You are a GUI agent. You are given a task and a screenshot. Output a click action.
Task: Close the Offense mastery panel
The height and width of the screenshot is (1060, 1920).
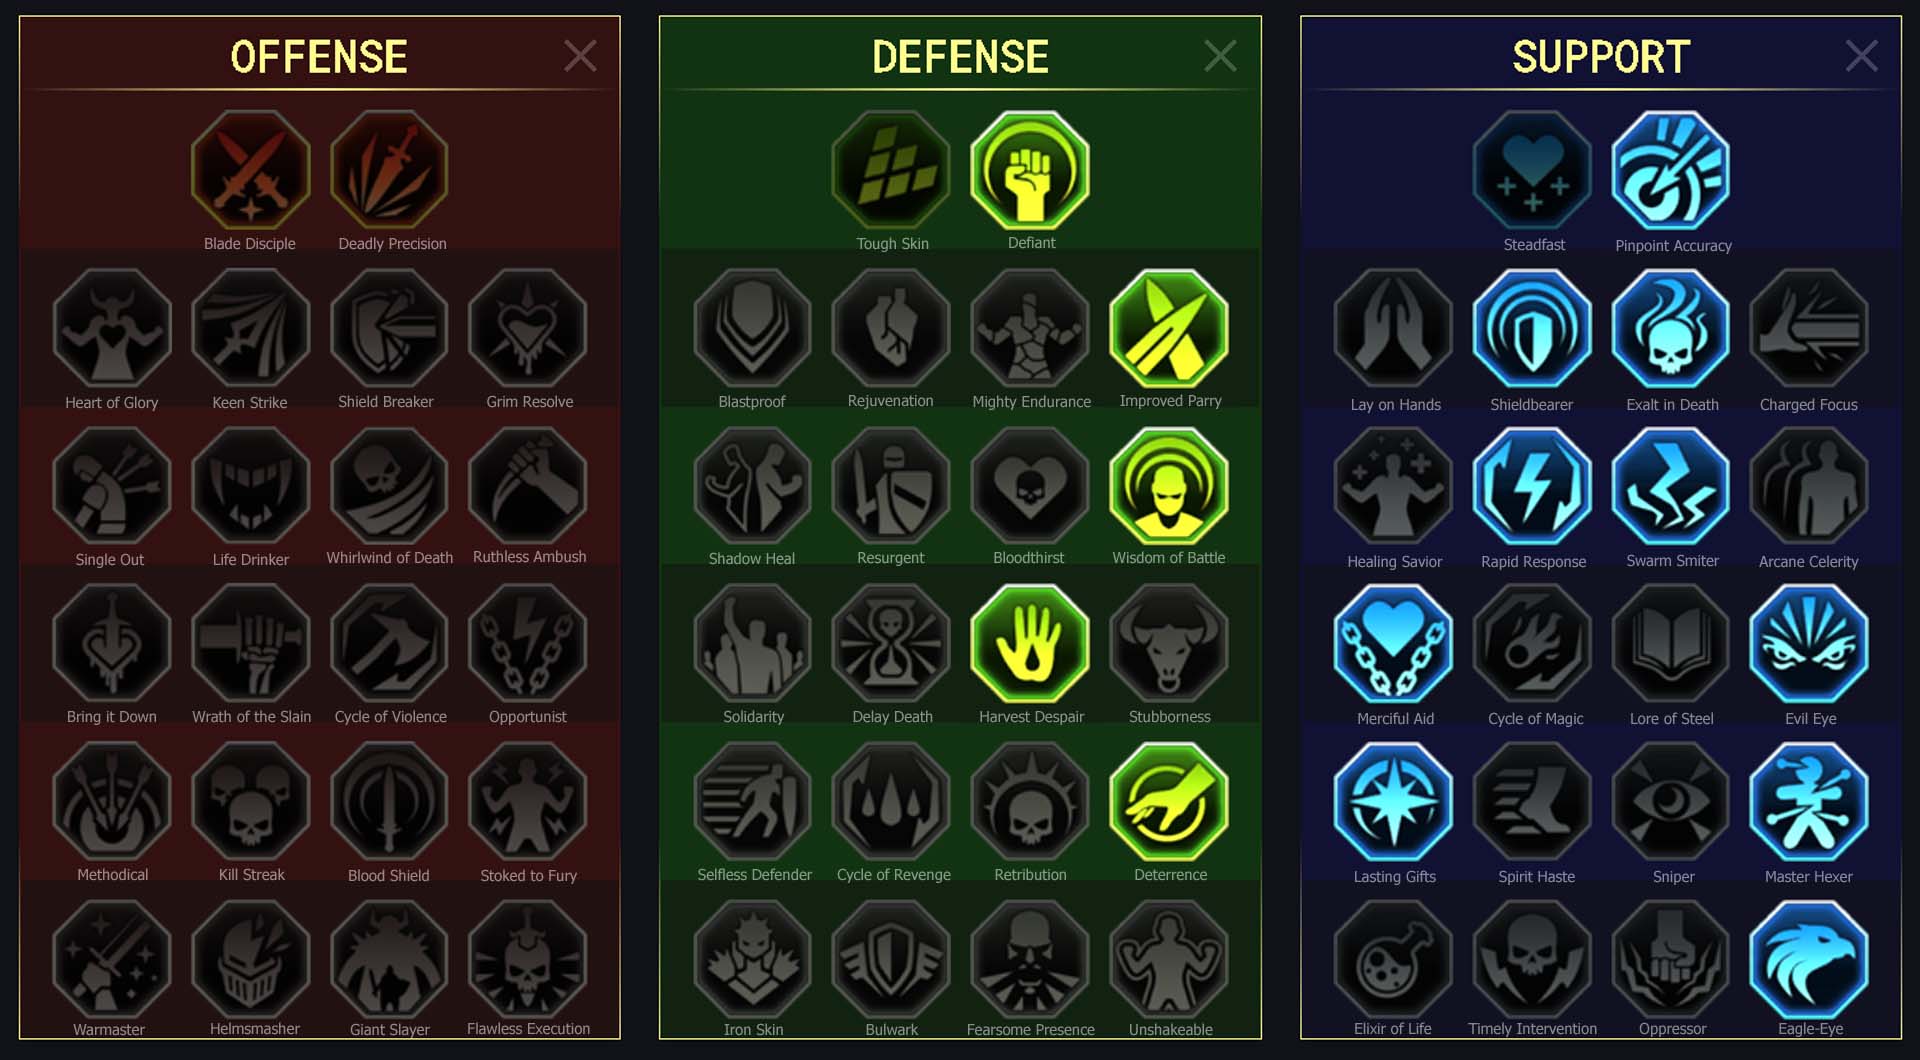pyautogui.click(x=580, y=56)
